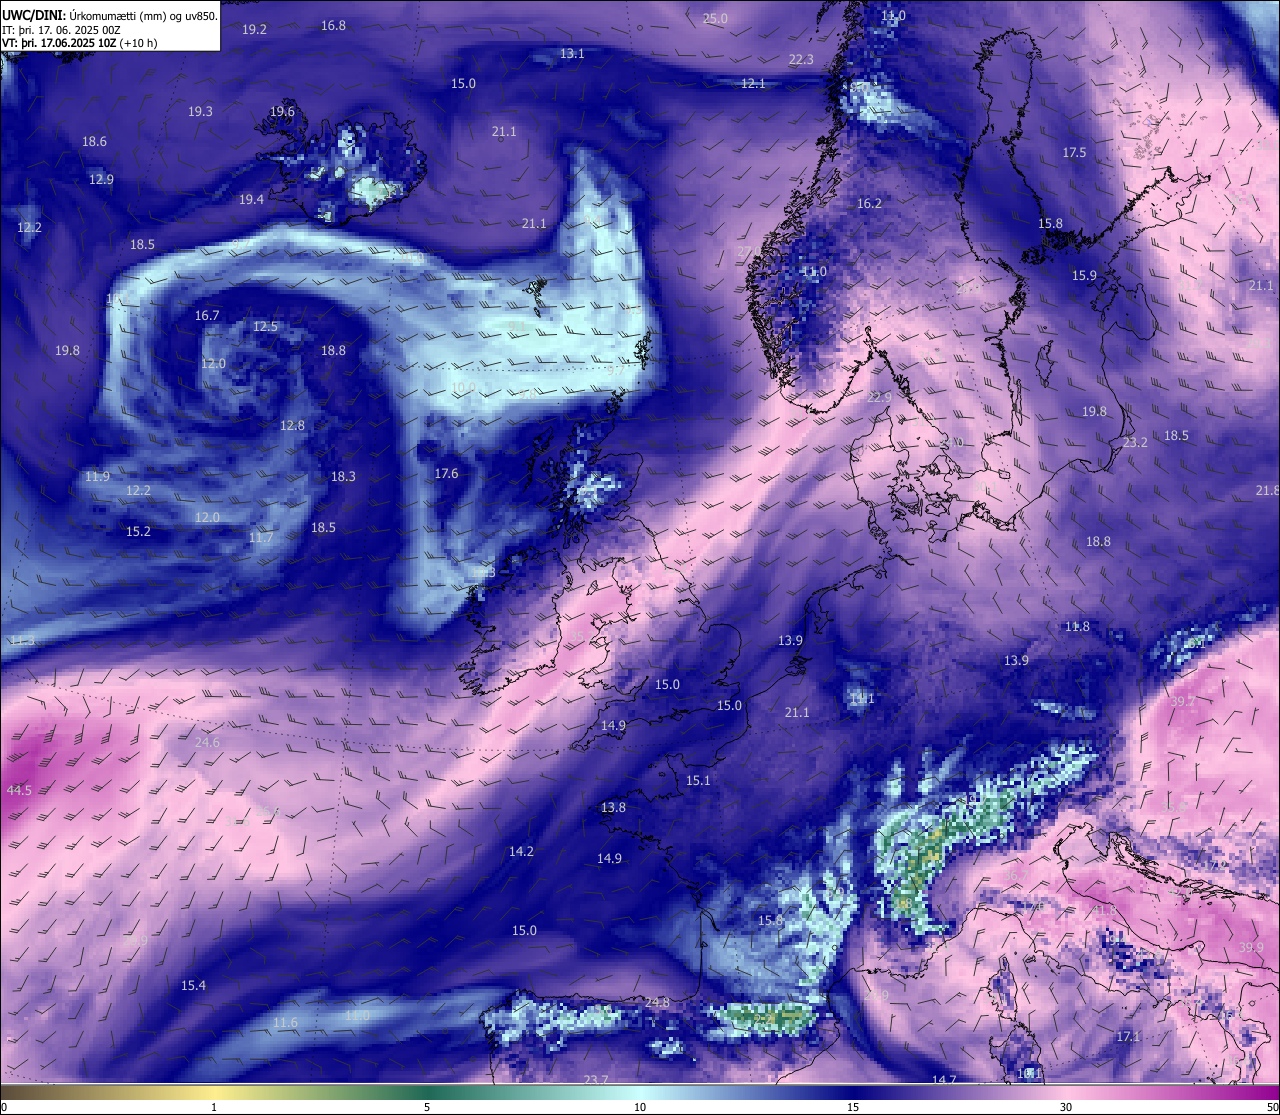Screen dimensions: 1280x1115
Task: Click the 30 tick on the colour scale
Action: [1066, 1107]
